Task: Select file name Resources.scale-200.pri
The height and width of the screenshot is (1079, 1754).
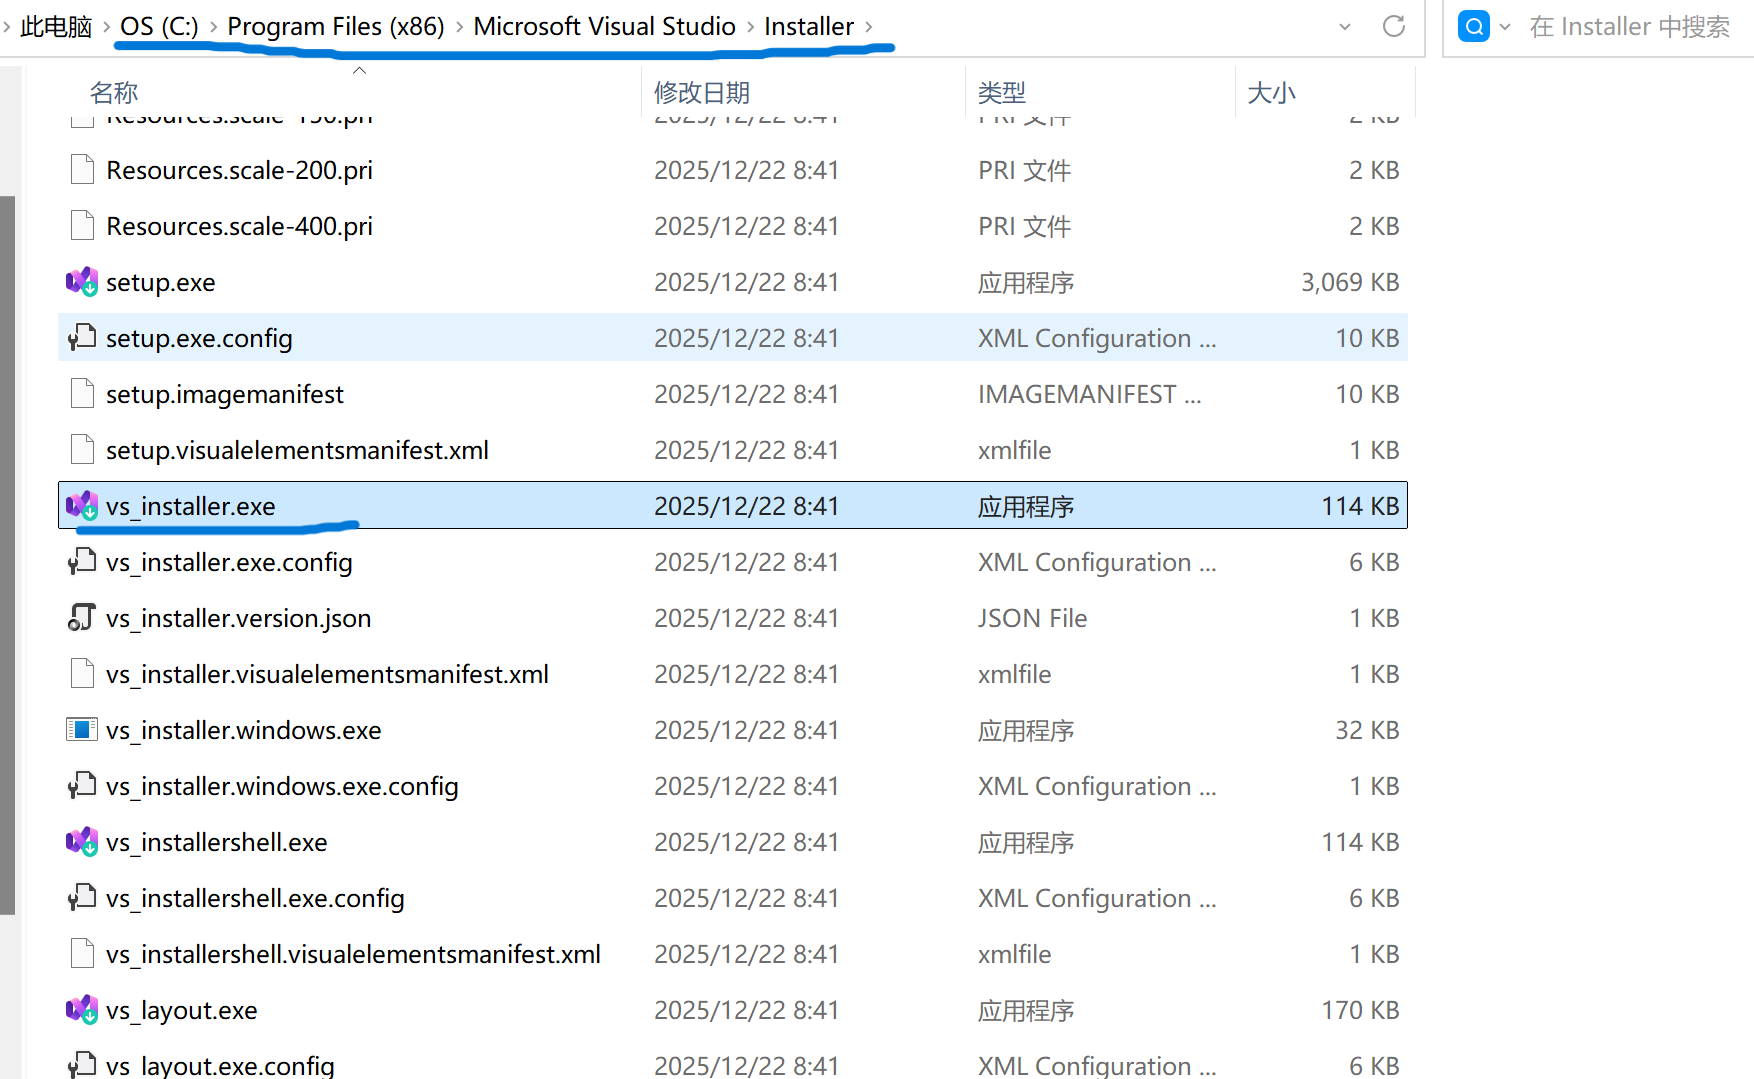Action: click(240, 171)
